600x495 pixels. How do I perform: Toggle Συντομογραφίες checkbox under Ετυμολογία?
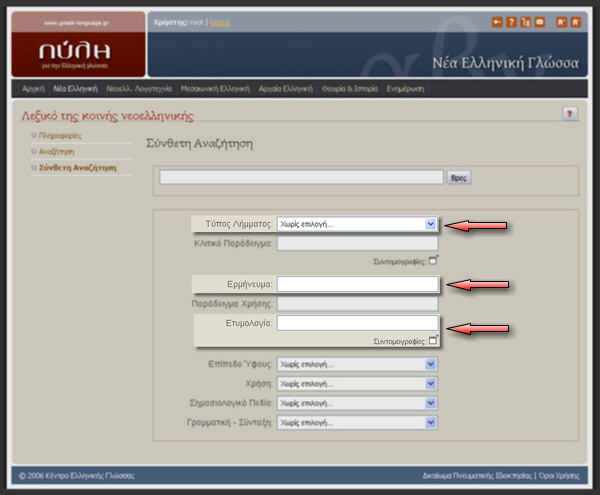433,340
